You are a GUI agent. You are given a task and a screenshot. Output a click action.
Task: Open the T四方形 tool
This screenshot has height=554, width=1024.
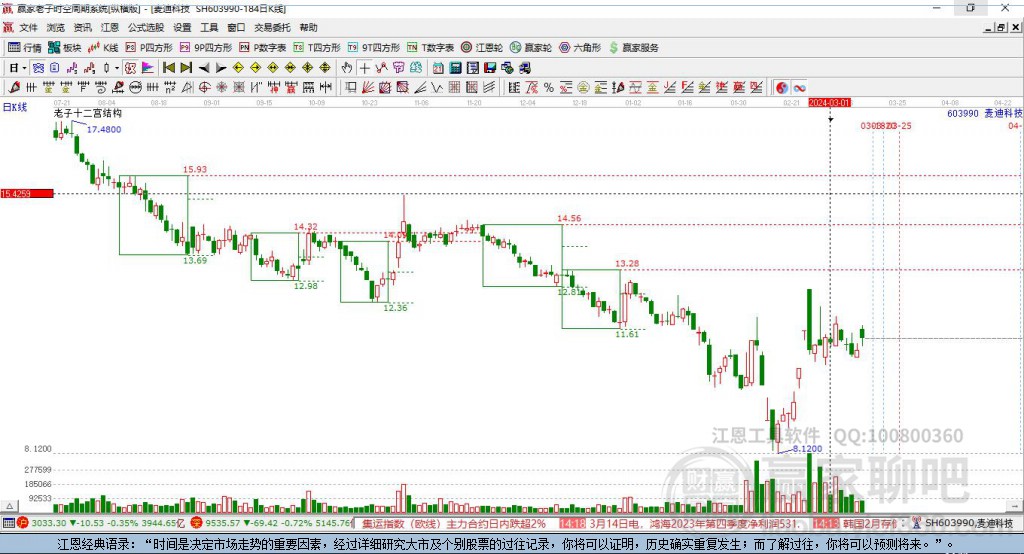(317, 48)
